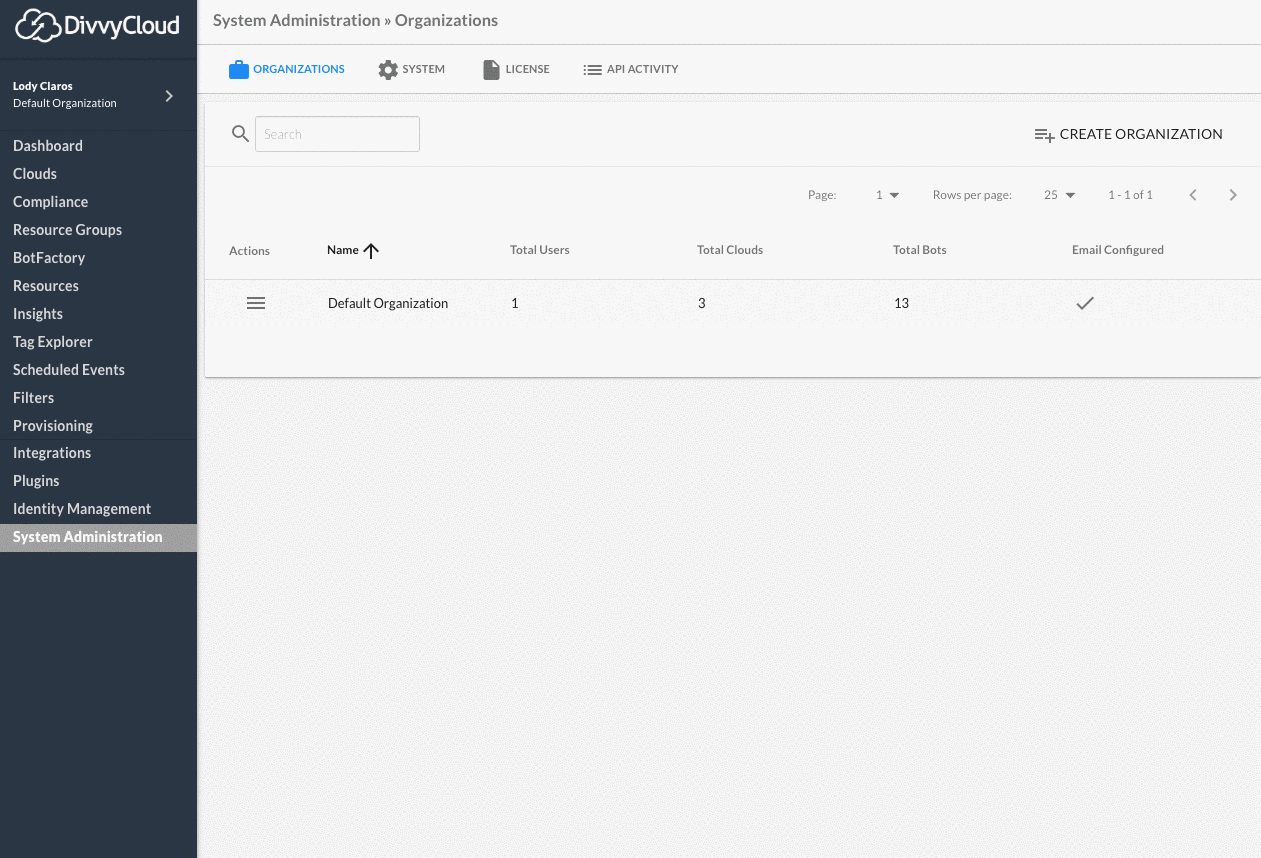Click the 'Page:' label
The width and height of the screenshot is (1261, 858).
(822, 195)
